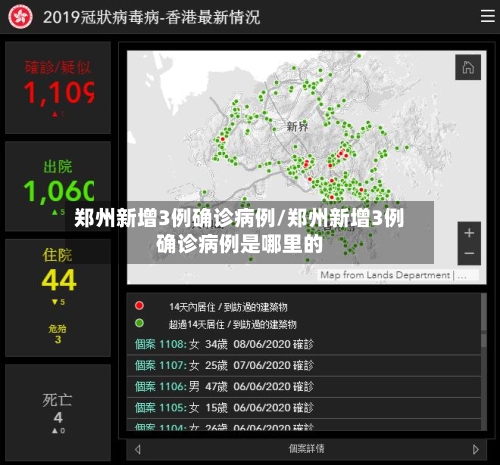Click the red legend dot for 14 days

pos(139,306)
